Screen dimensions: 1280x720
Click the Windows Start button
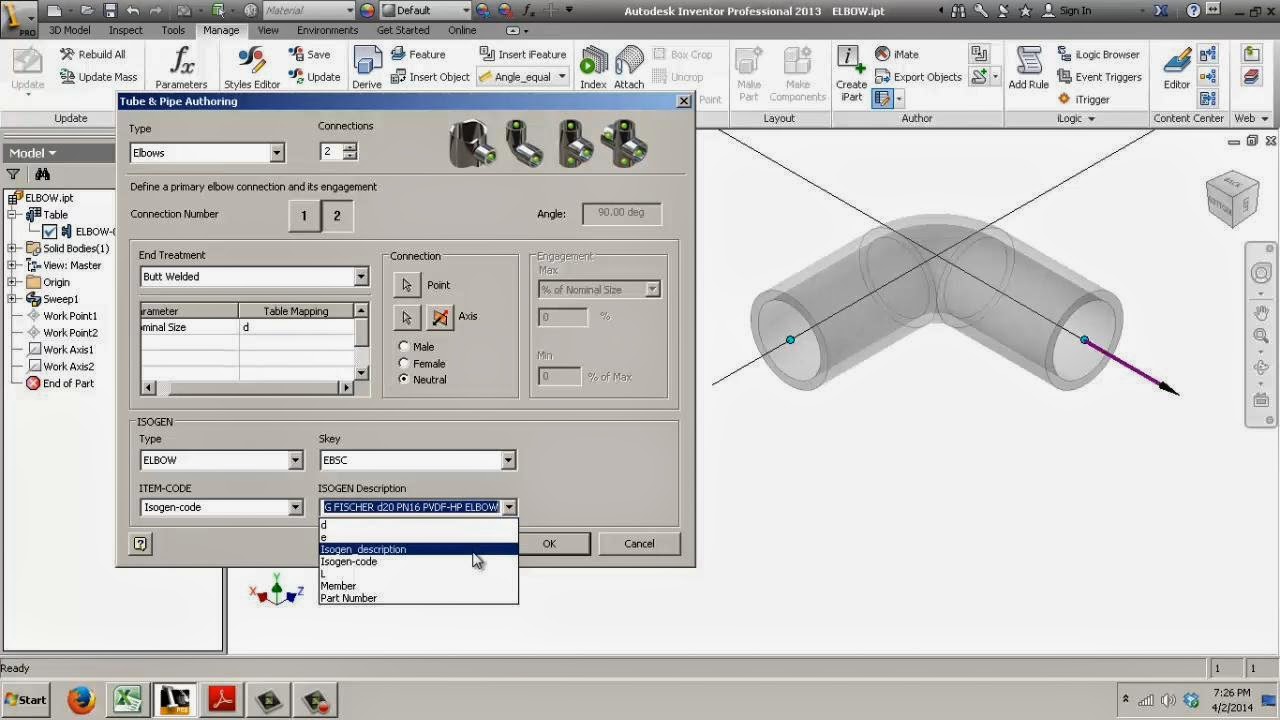(25, 700)
